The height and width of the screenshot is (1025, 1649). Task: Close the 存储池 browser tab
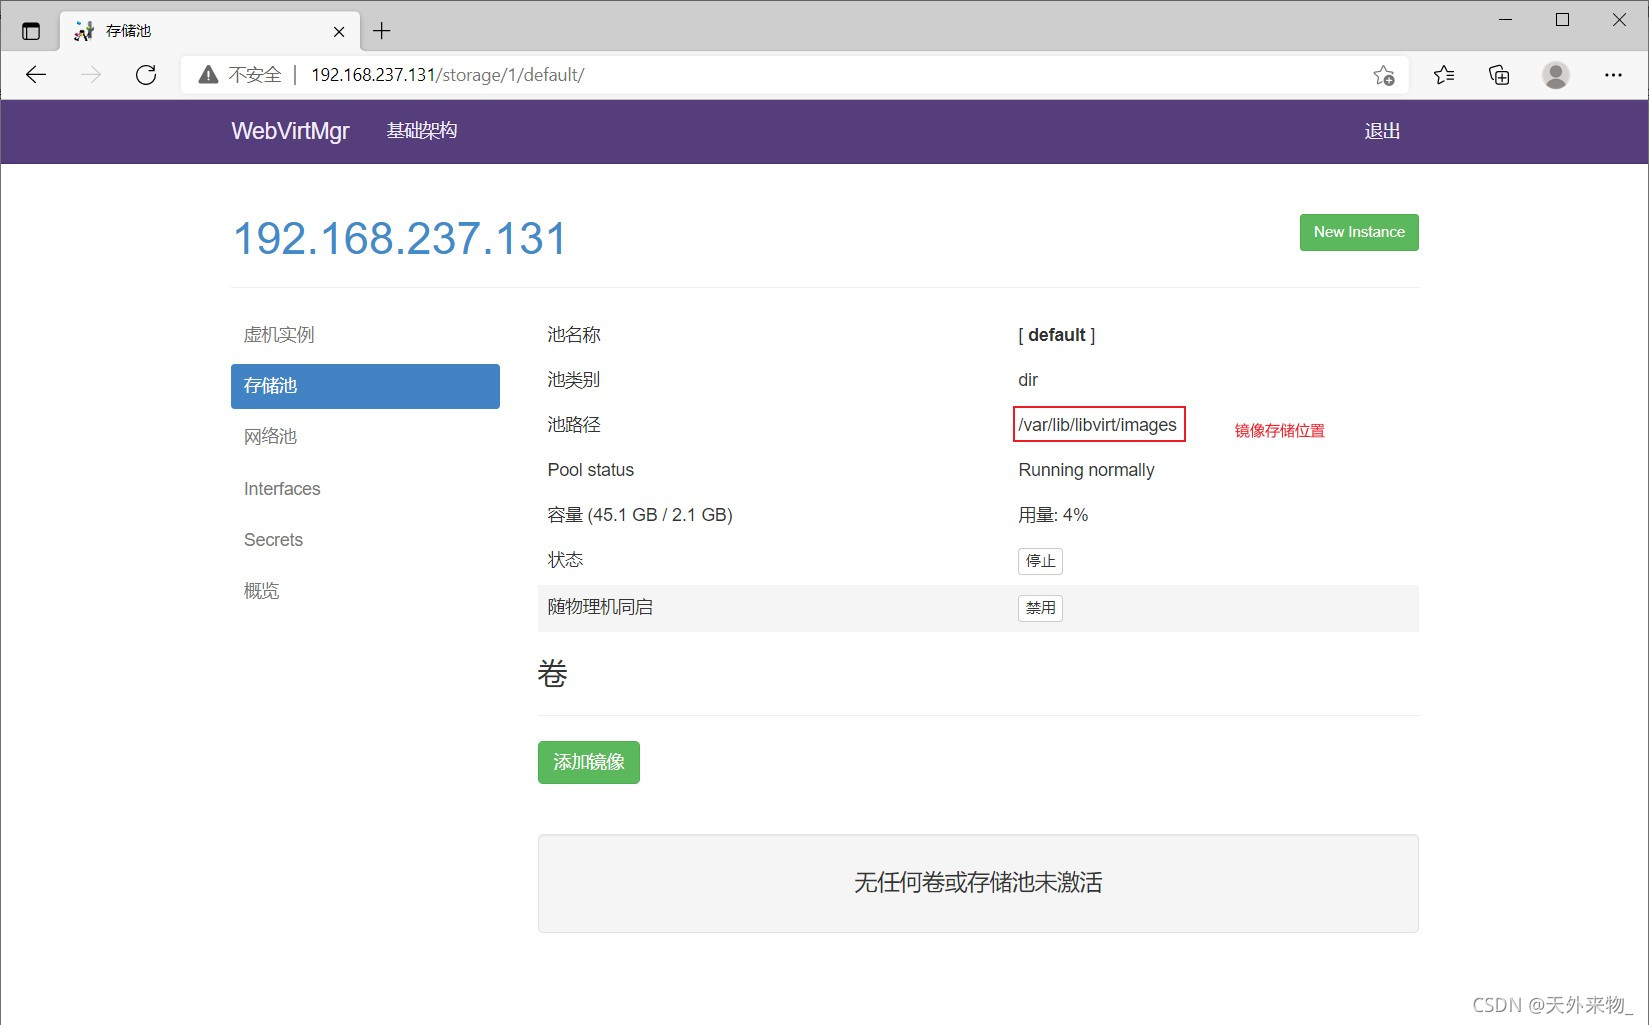[339, 31]
